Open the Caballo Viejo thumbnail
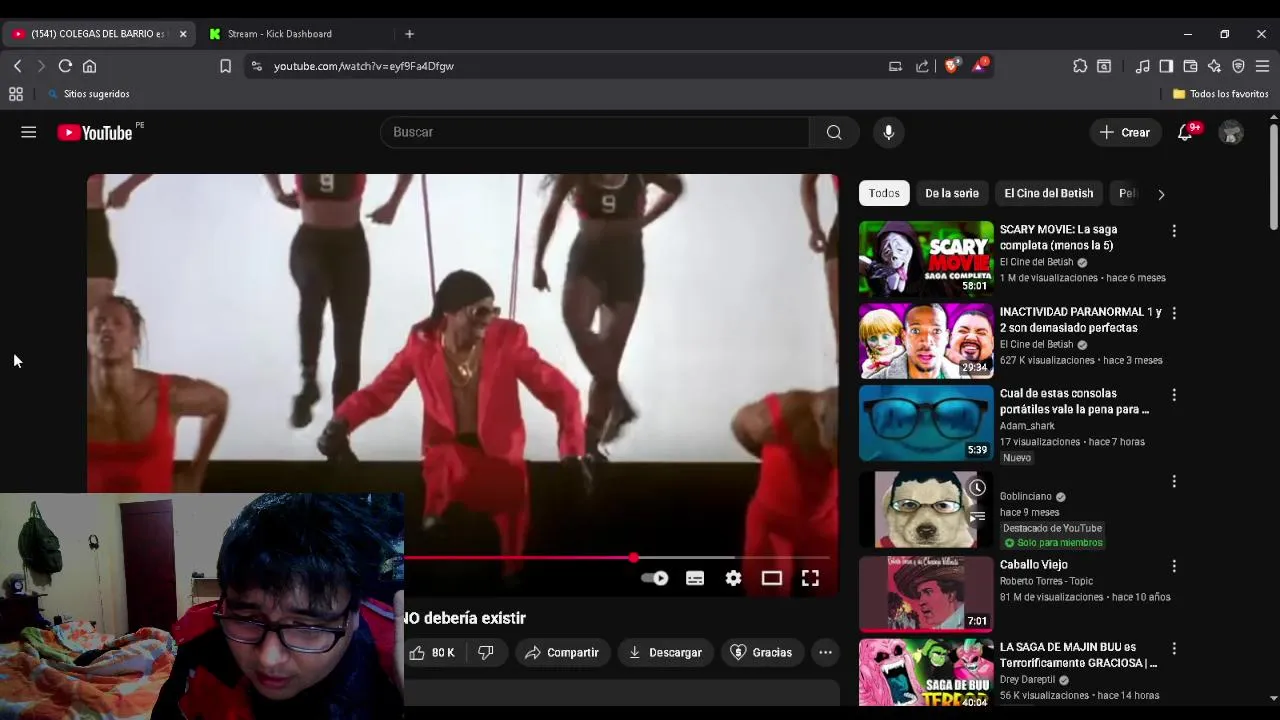Screen dimensions: 1280x720 pos(926,594)
